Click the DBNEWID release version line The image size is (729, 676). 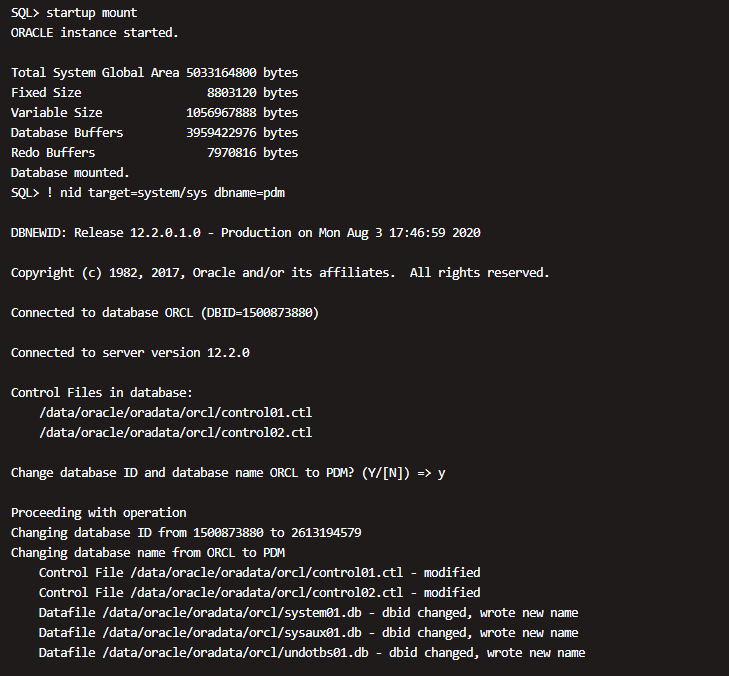tap(246, 232)
